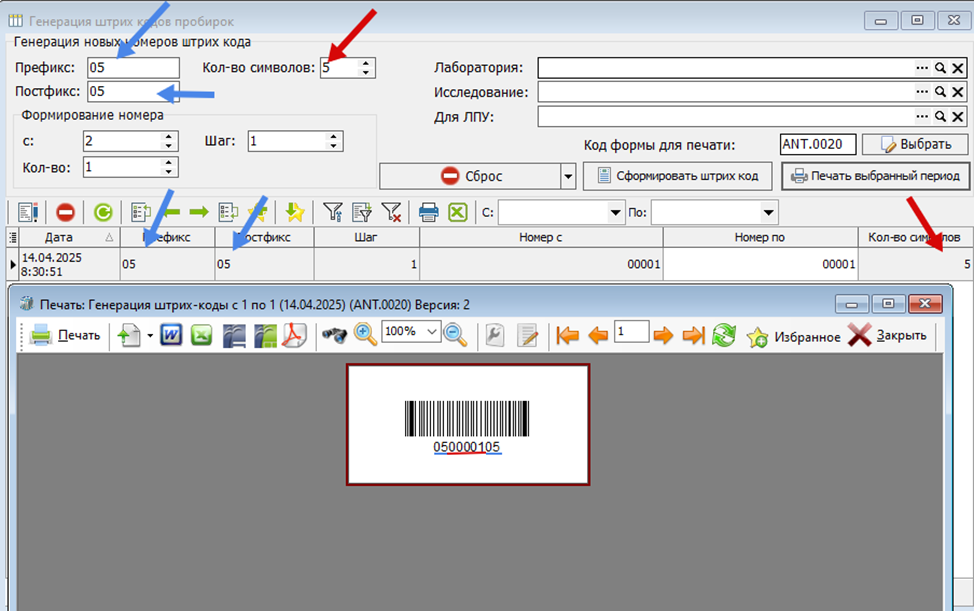Click the green book export icon in preview

coord(265,335)
